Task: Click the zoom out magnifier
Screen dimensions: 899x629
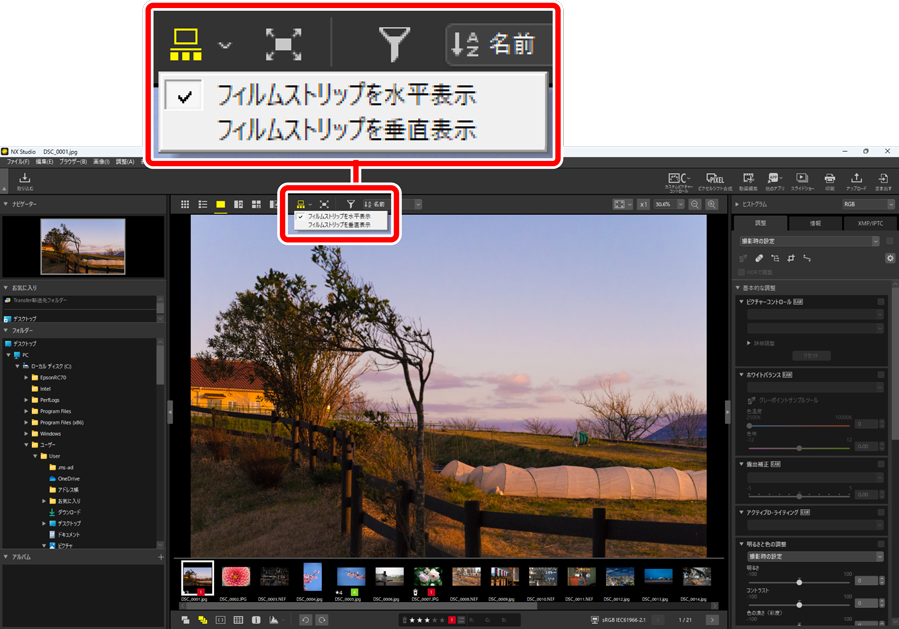Action: click(x=695, y=204)
